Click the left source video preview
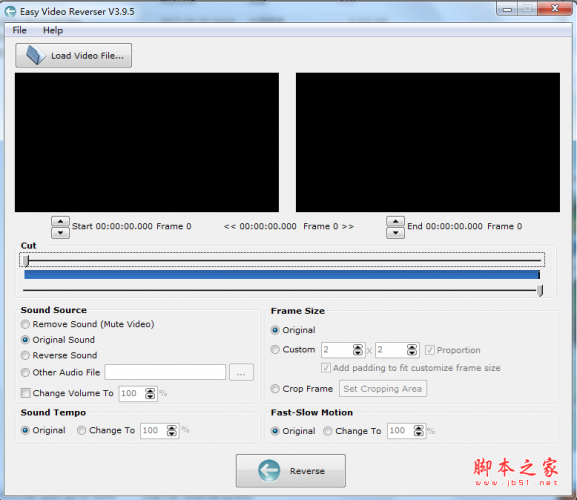The height and width of the screenshot is (500, 577). pos(147,142)
